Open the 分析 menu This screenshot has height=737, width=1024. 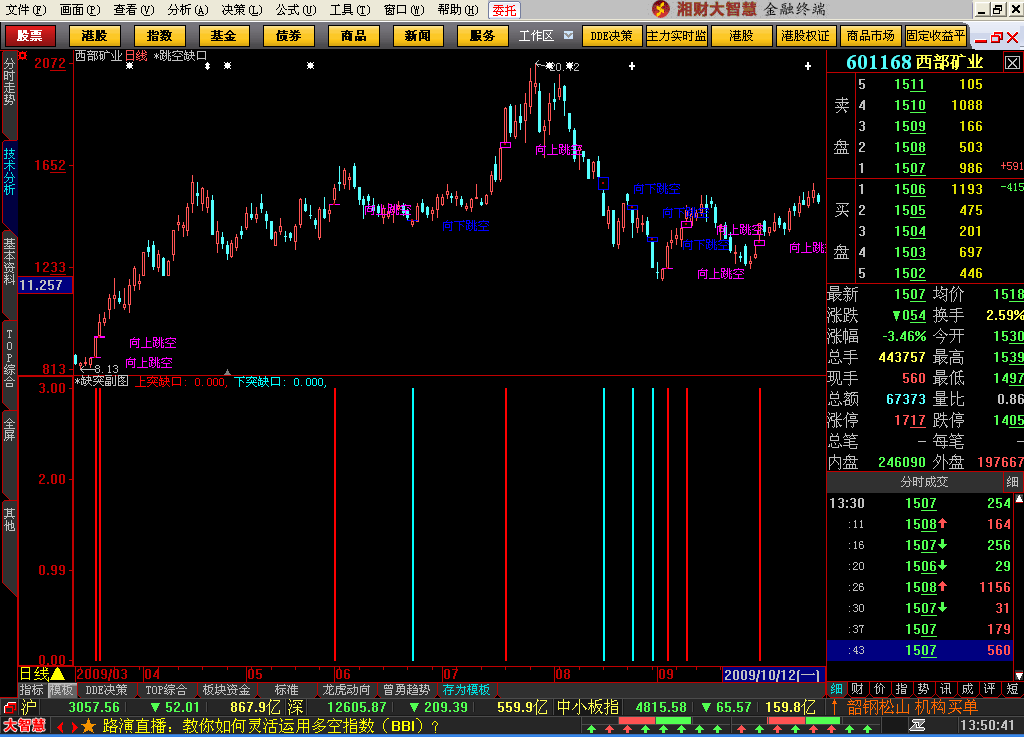click(187, 10)
